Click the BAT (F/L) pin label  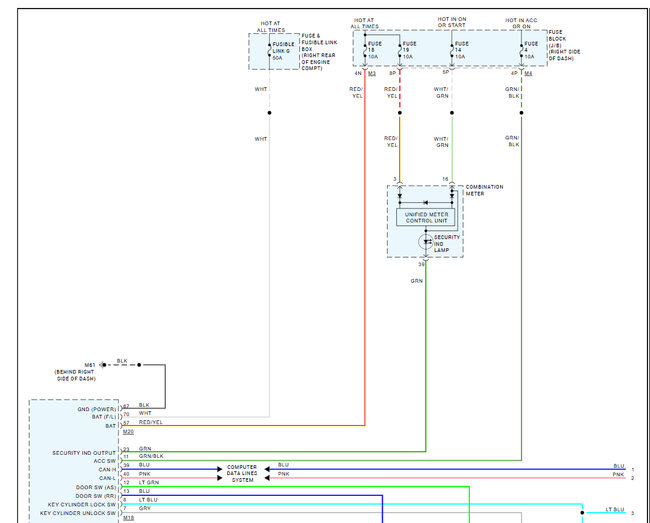104,416
